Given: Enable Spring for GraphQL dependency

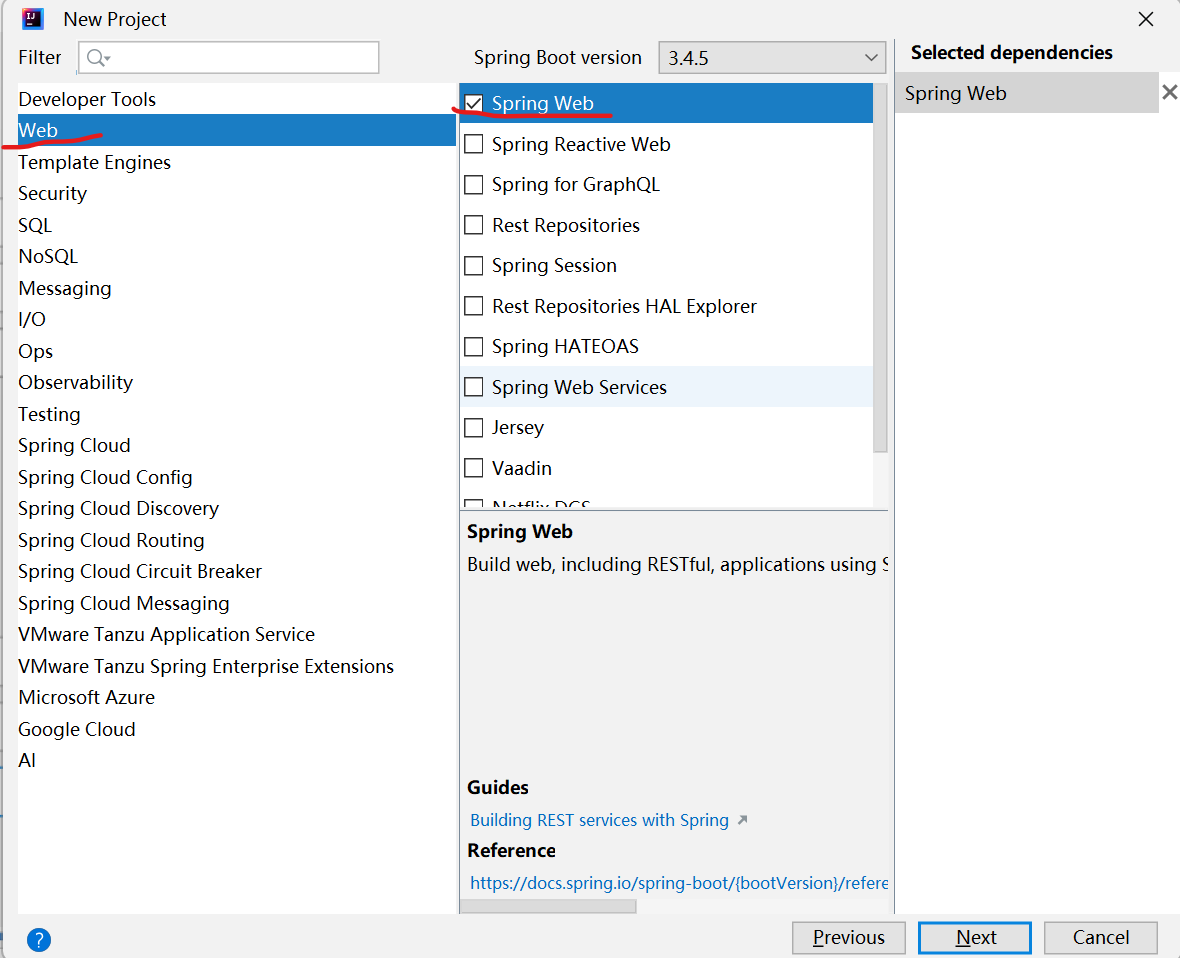Looking at the screenshot, I should click(473, 184).
